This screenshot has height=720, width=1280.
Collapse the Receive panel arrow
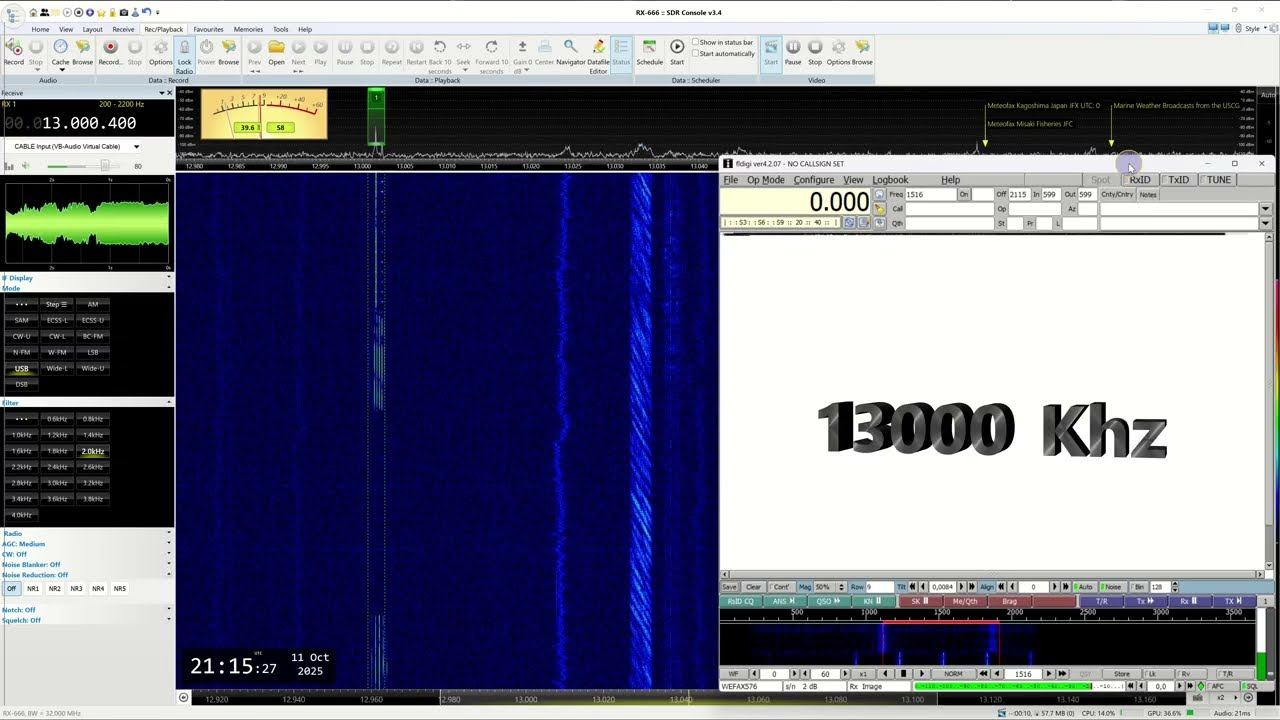coord(162,93)
